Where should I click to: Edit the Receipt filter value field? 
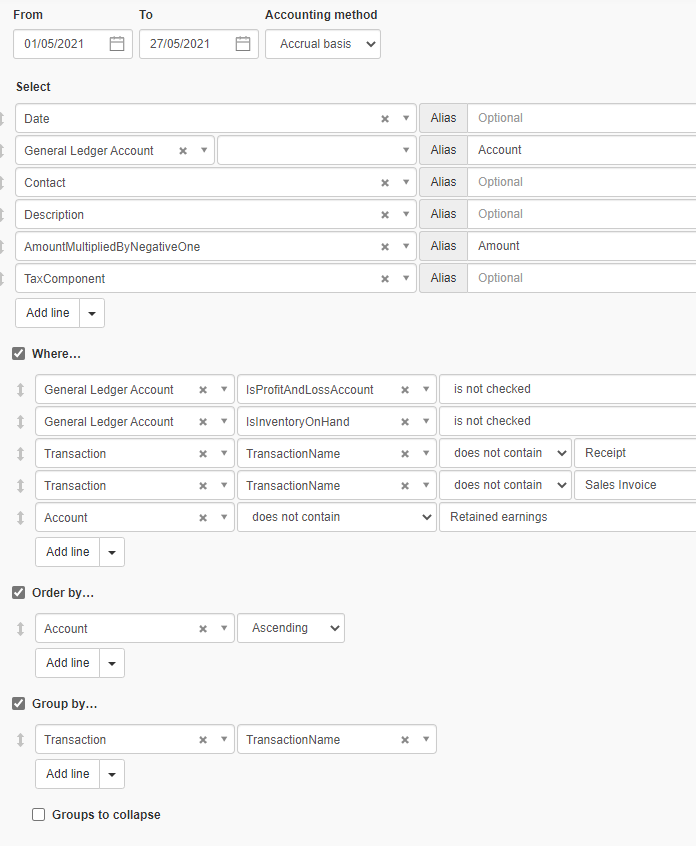pyautogui.click(x=635, y=453)
